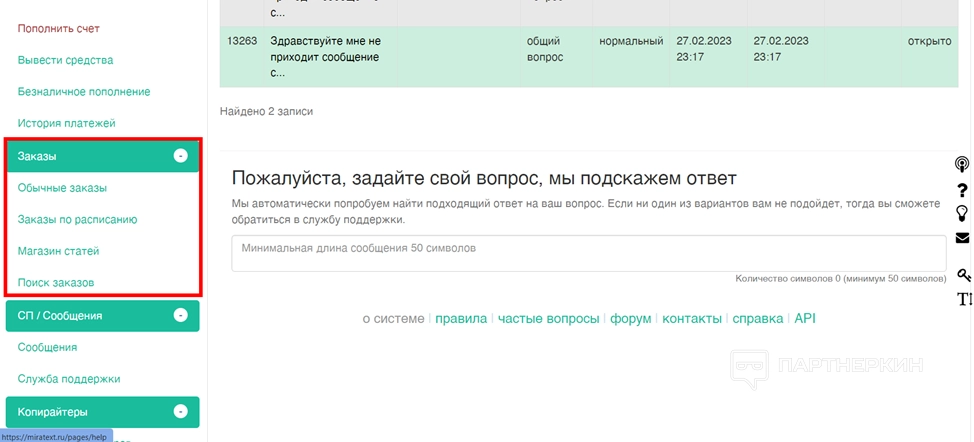Collapse the Копирайтеры section

click(180, 412)
